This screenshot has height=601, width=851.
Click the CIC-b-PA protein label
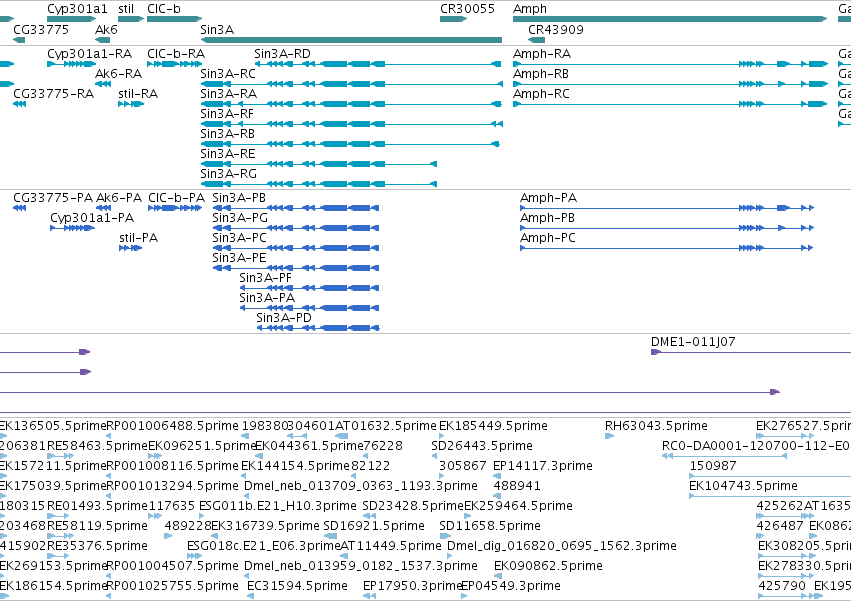click(x=176, y=198)
